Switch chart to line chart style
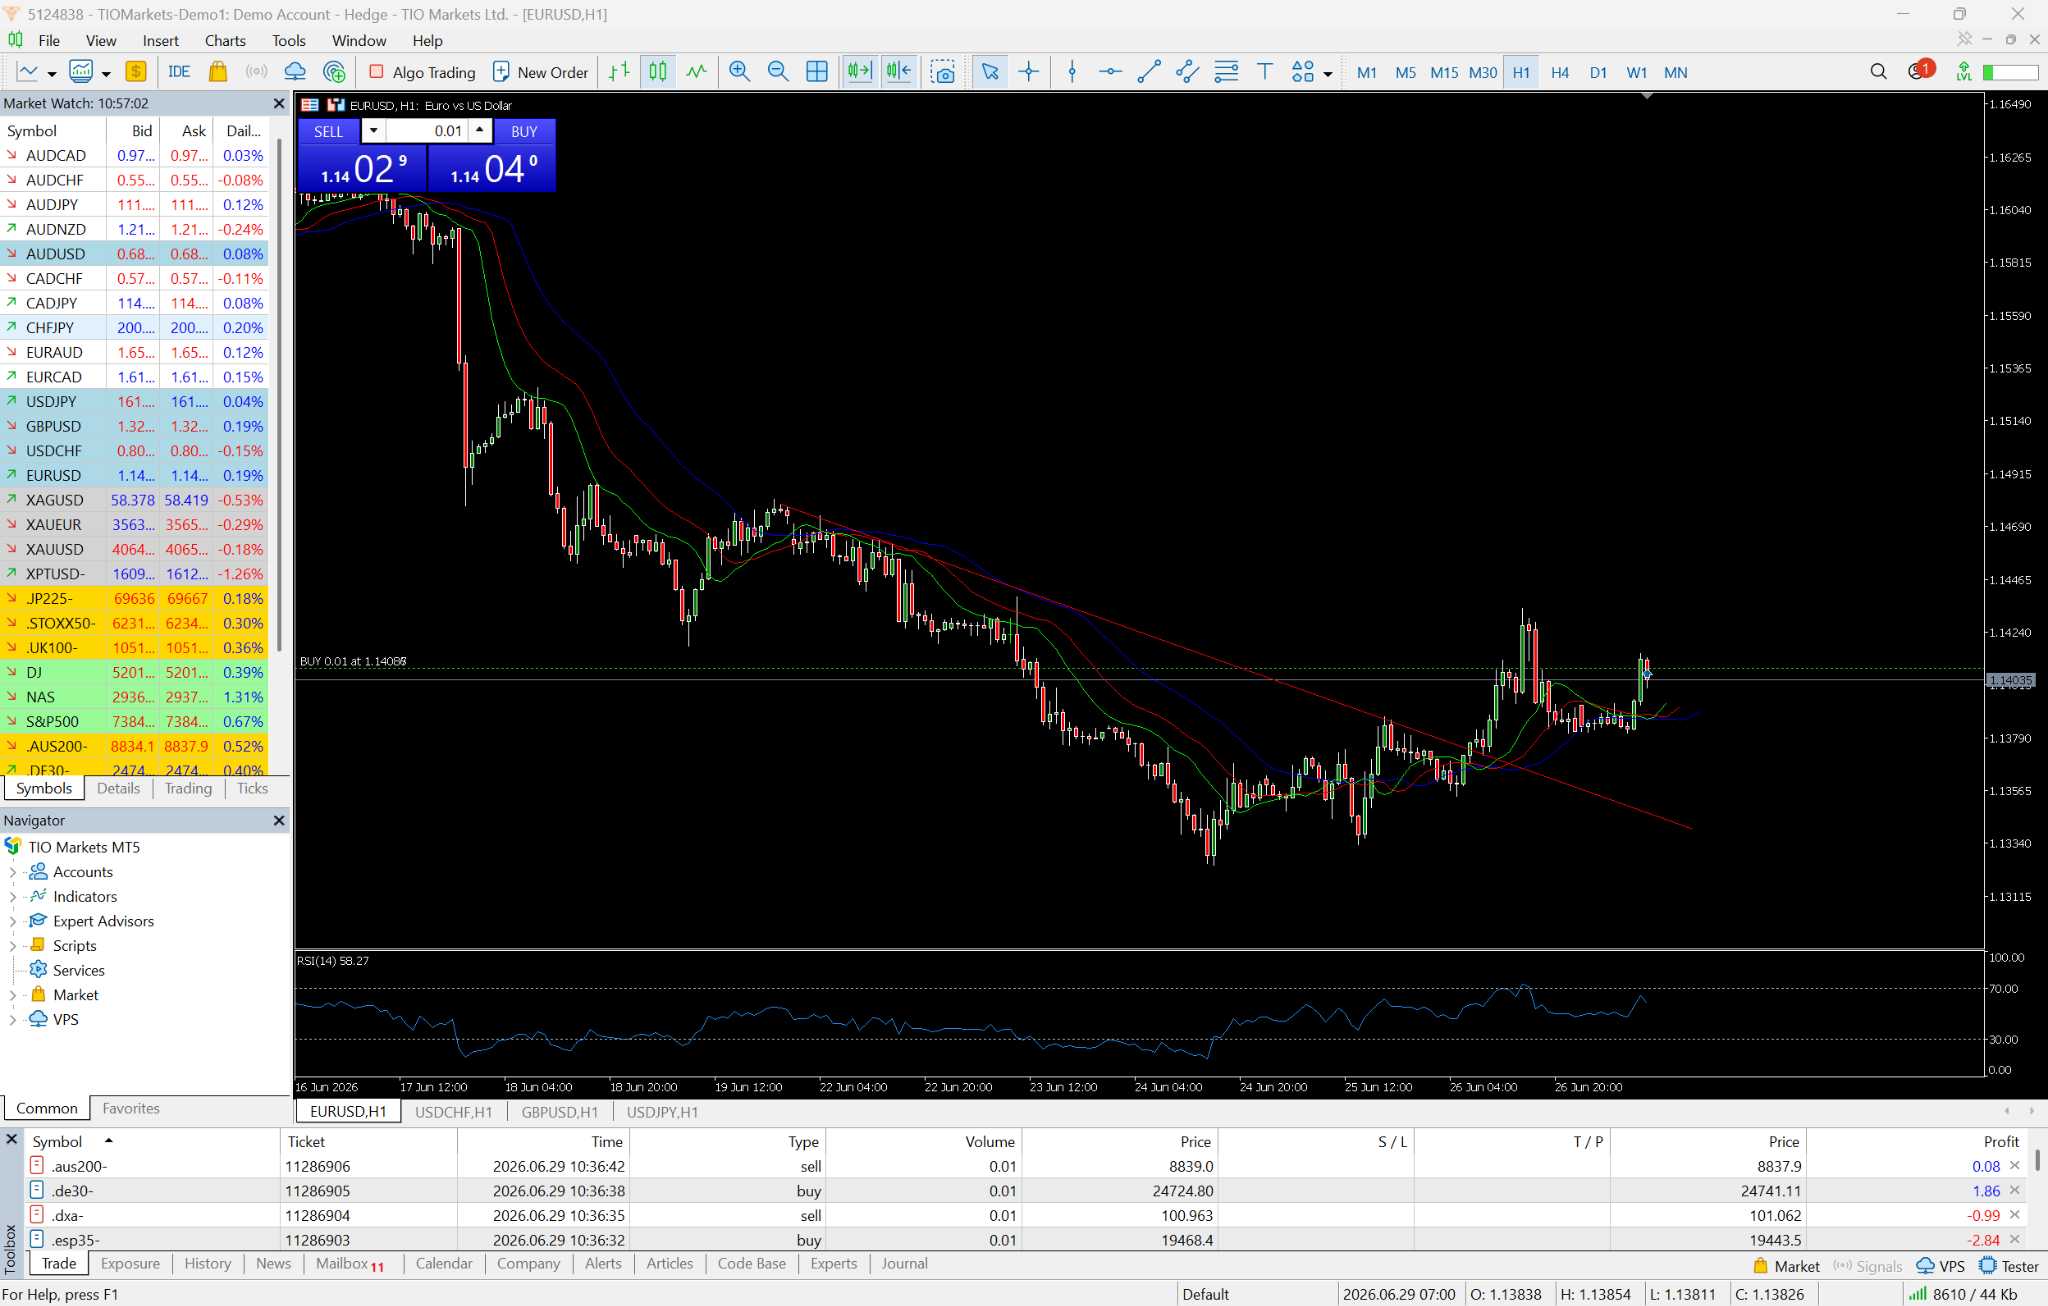Screen dimensions: 2048x1306 (696, 72)
